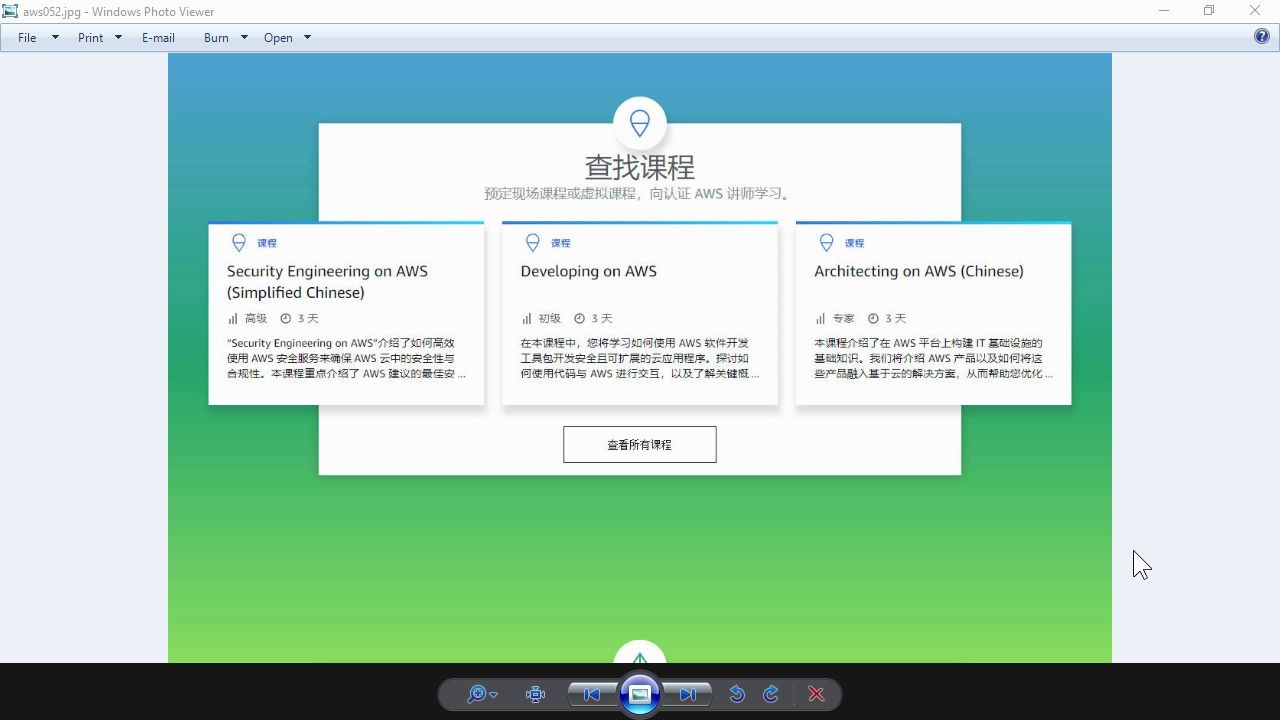1280x720 pixels.
Task: Click the 查看所有课程 button
Action: (640, 444)
